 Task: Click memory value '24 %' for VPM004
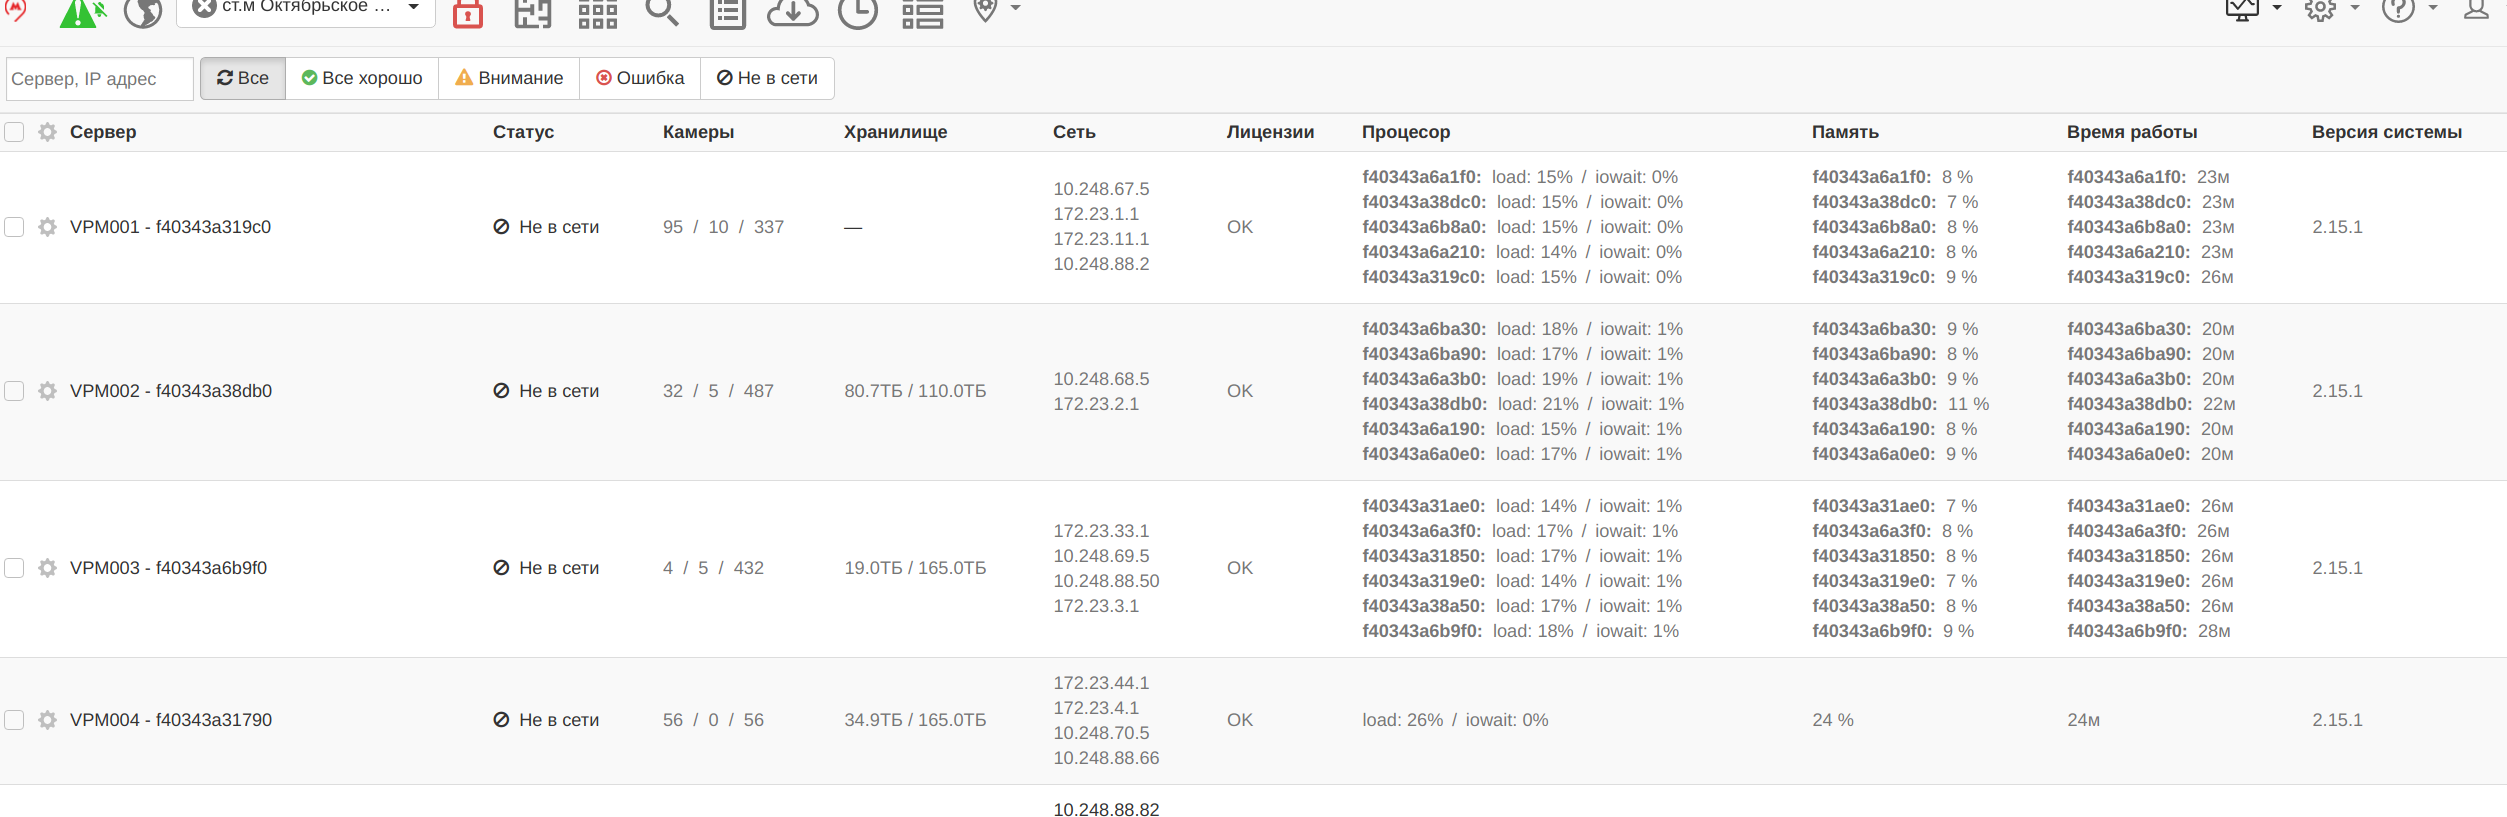(1833, 720)
